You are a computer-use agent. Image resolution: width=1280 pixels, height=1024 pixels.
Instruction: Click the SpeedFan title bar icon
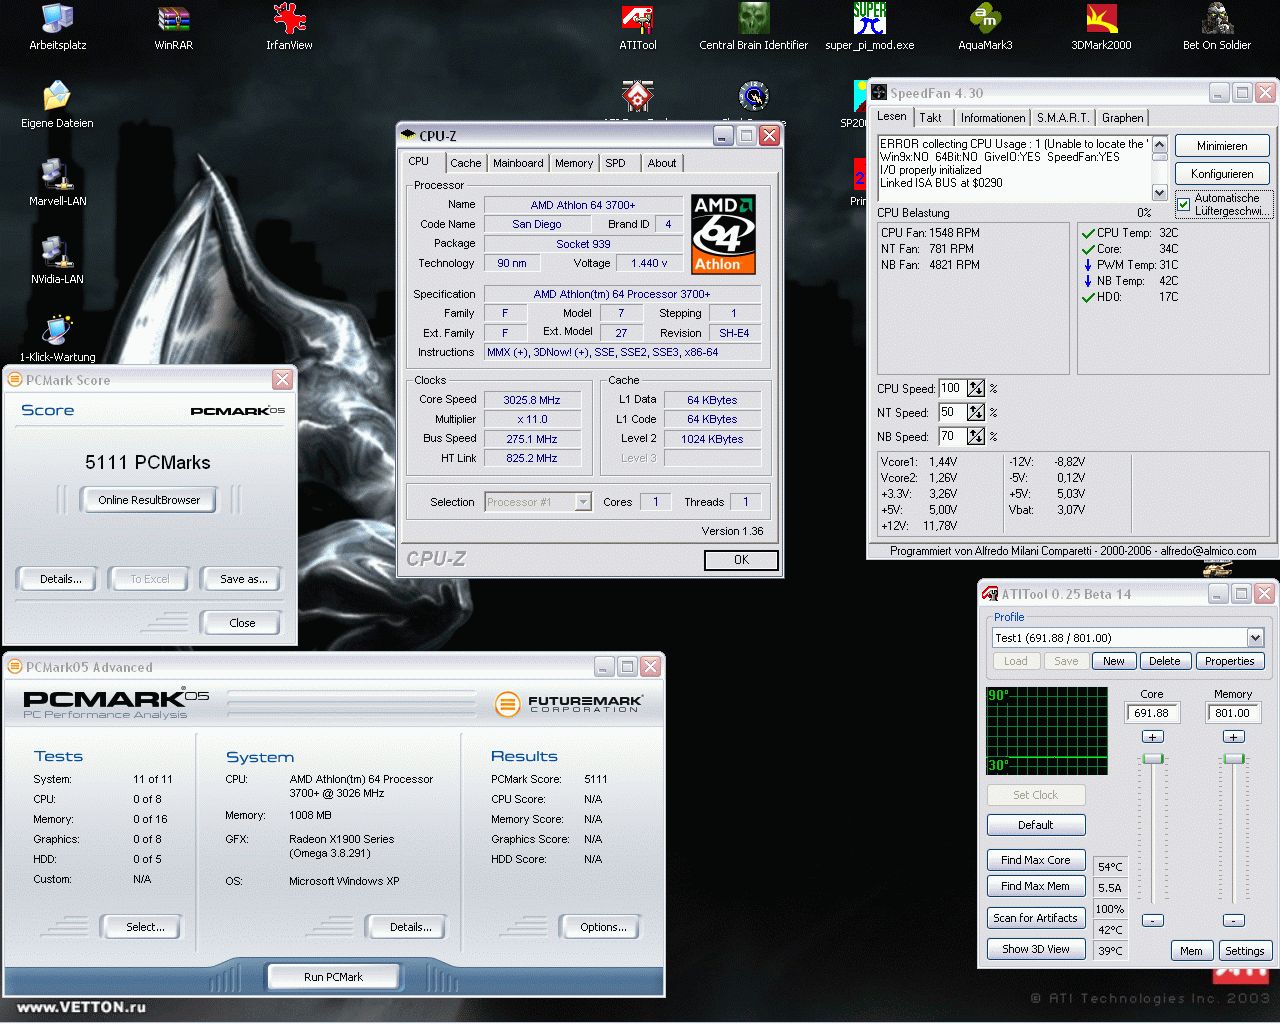tap(879, 93)
